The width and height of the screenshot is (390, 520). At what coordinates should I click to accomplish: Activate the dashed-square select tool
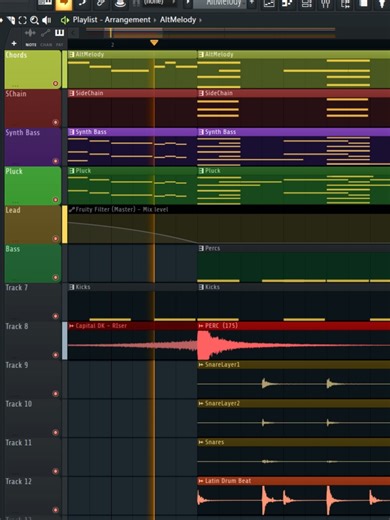pos(22,20)
